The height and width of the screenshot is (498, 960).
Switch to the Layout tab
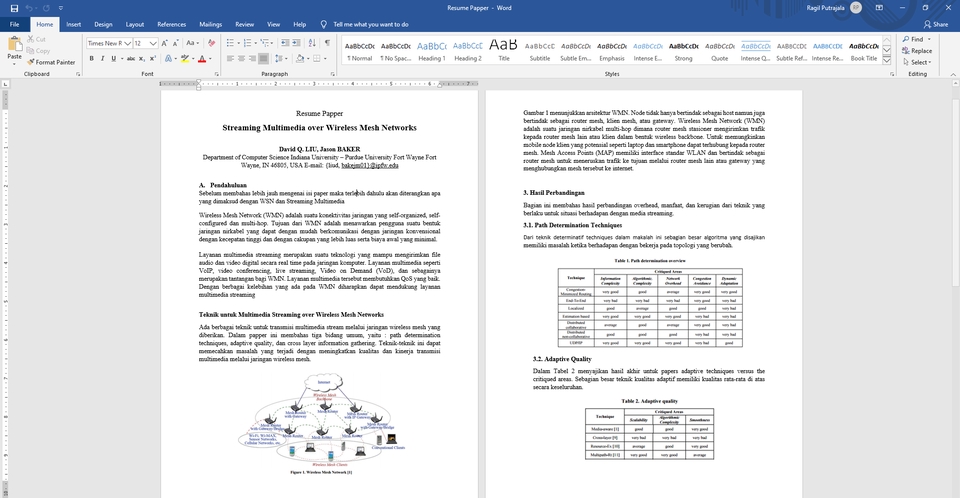[x=135, y=25]
